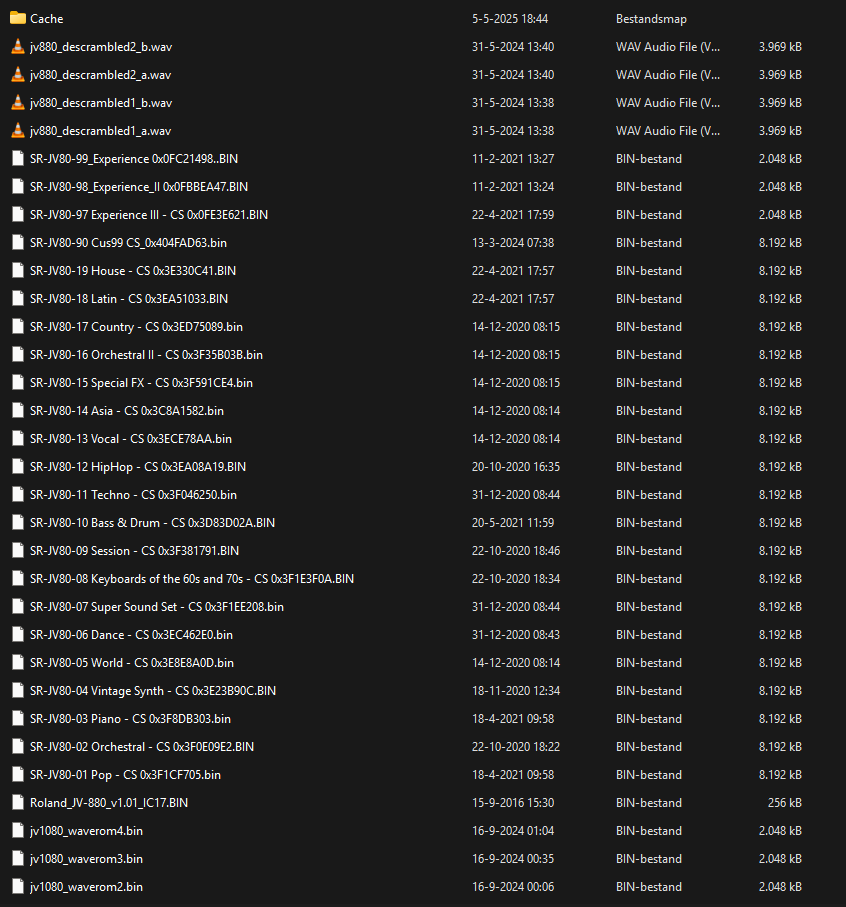Select the date '18-11-2020 12:34' of Vintage Synth
Viewport: 846px width, 907px height.
click(516, 691)
